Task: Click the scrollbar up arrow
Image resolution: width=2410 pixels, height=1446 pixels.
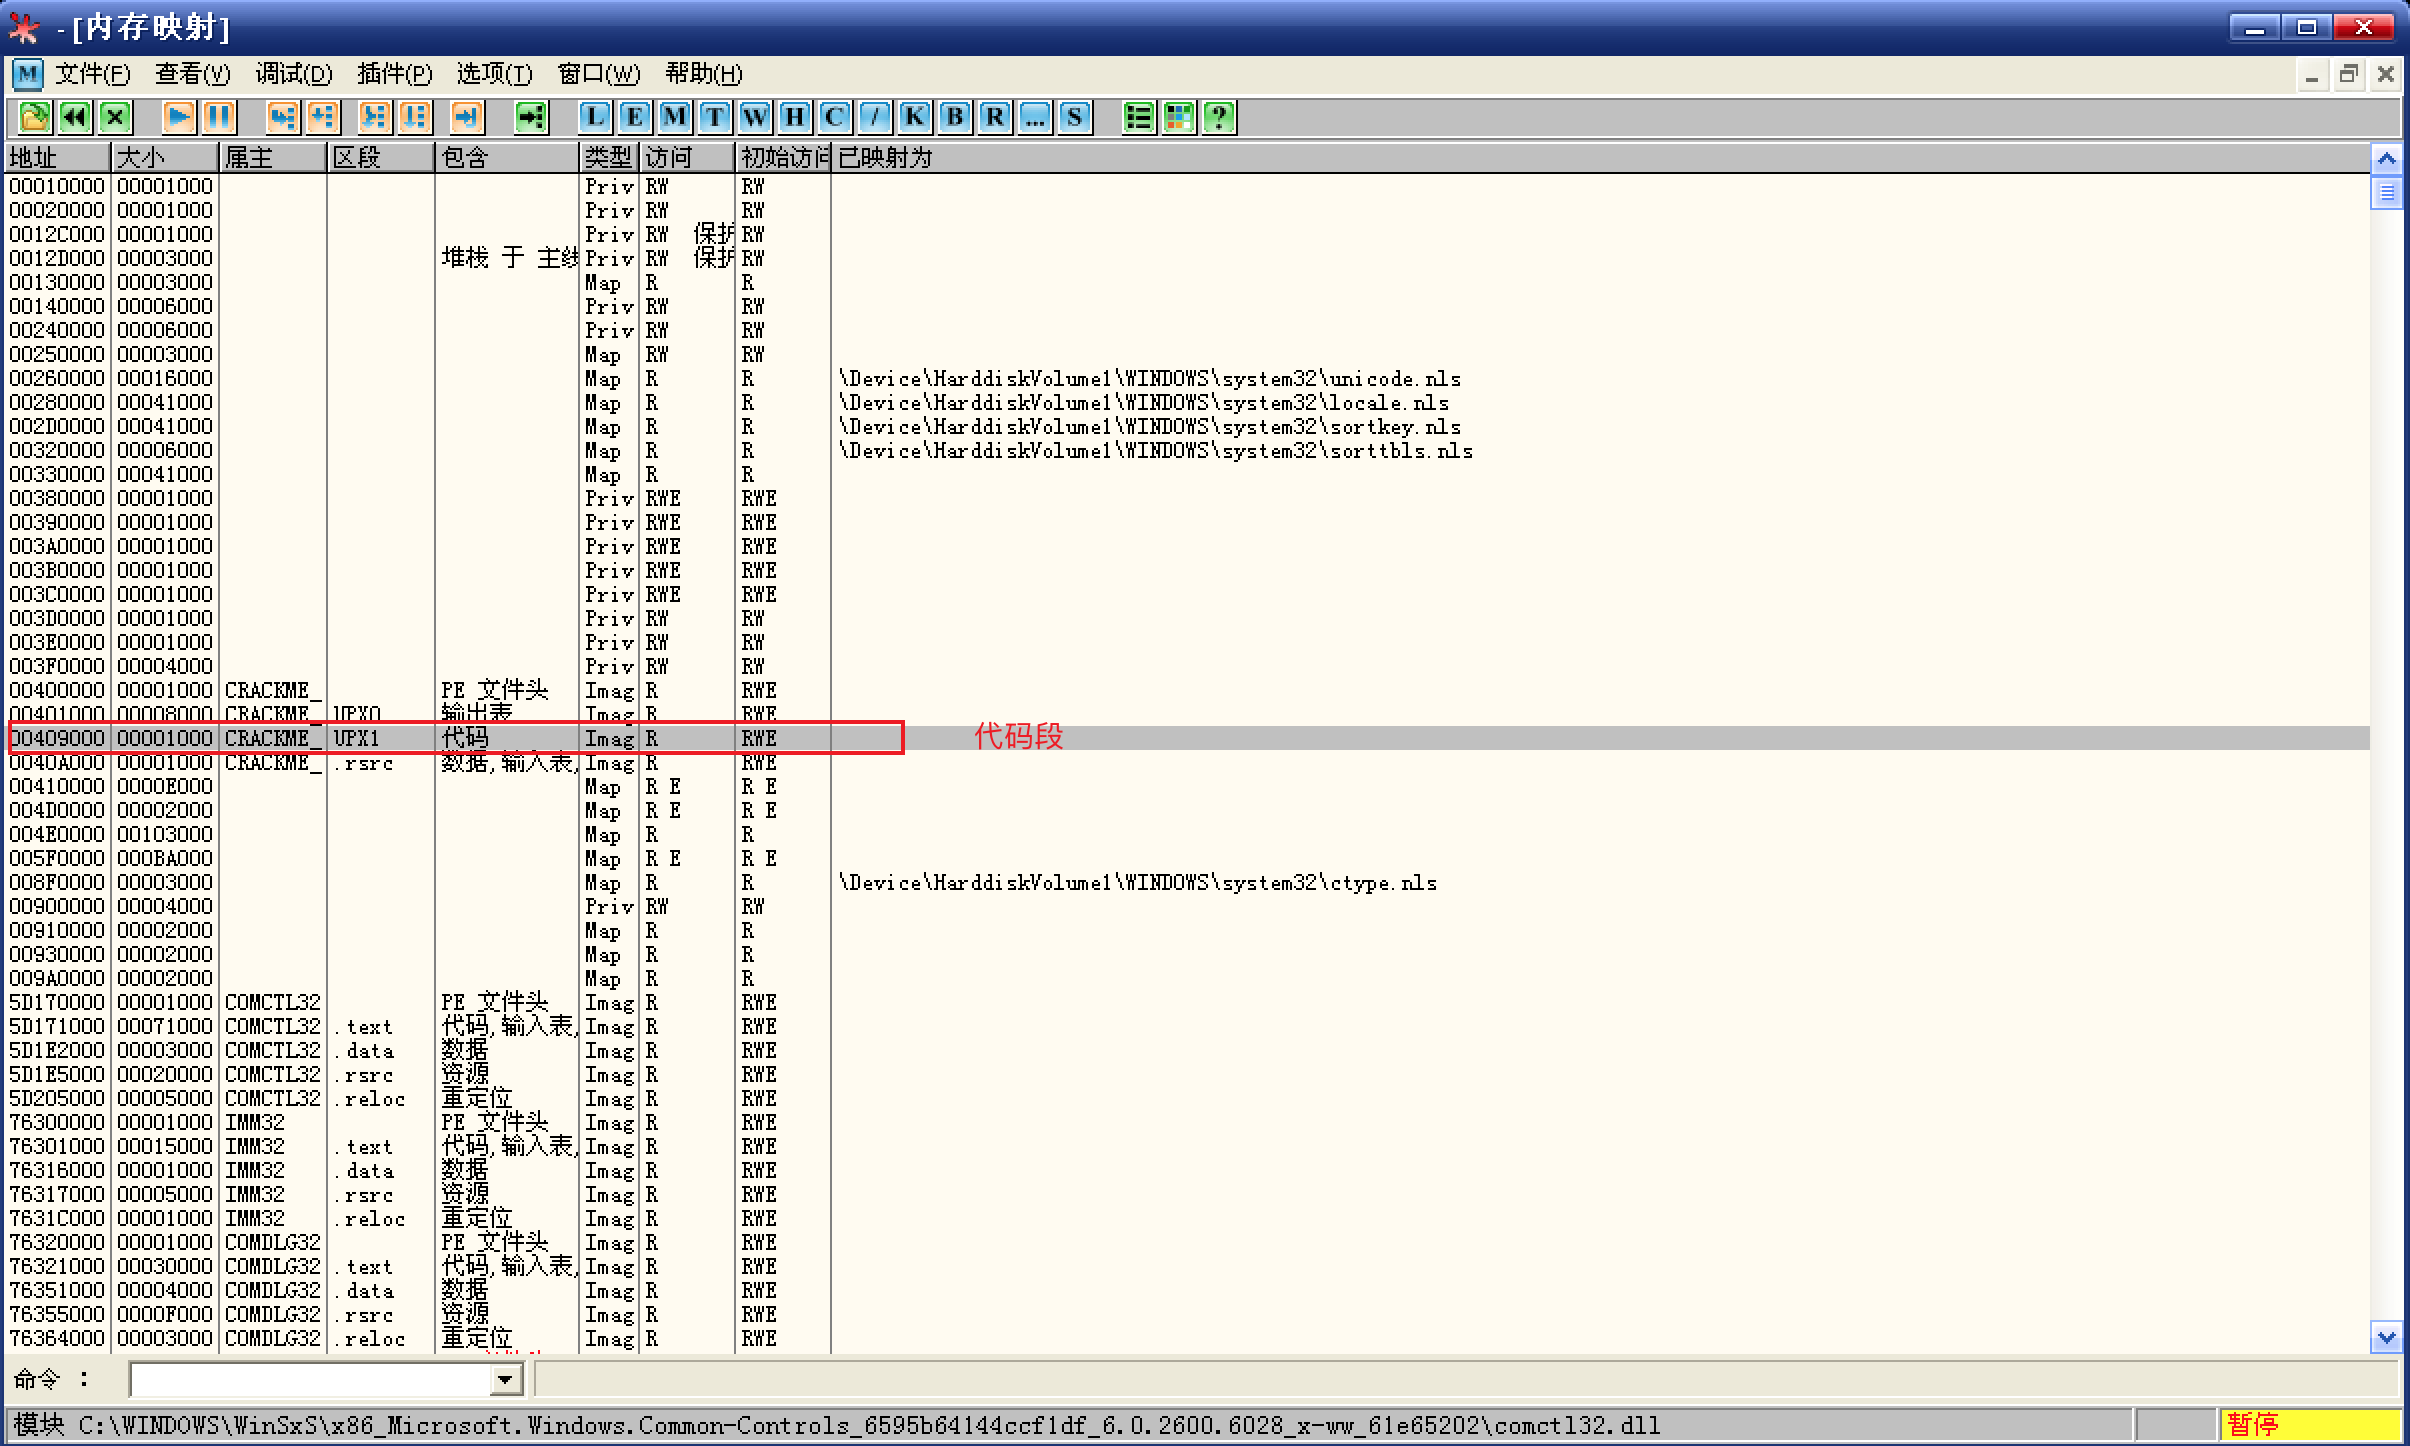Action: 2387,158
